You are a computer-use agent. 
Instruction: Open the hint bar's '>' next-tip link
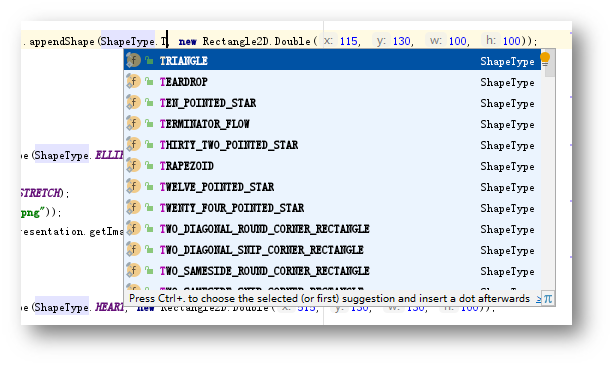click(x=539, y=299)
